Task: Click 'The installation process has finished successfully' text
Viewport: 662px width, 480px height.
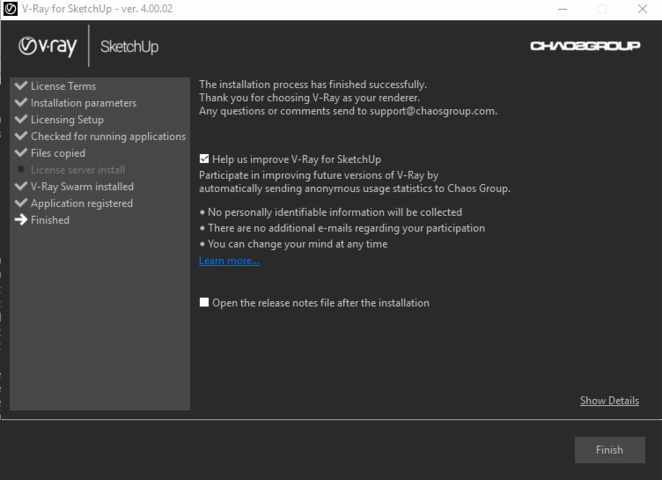Action: 313,84
